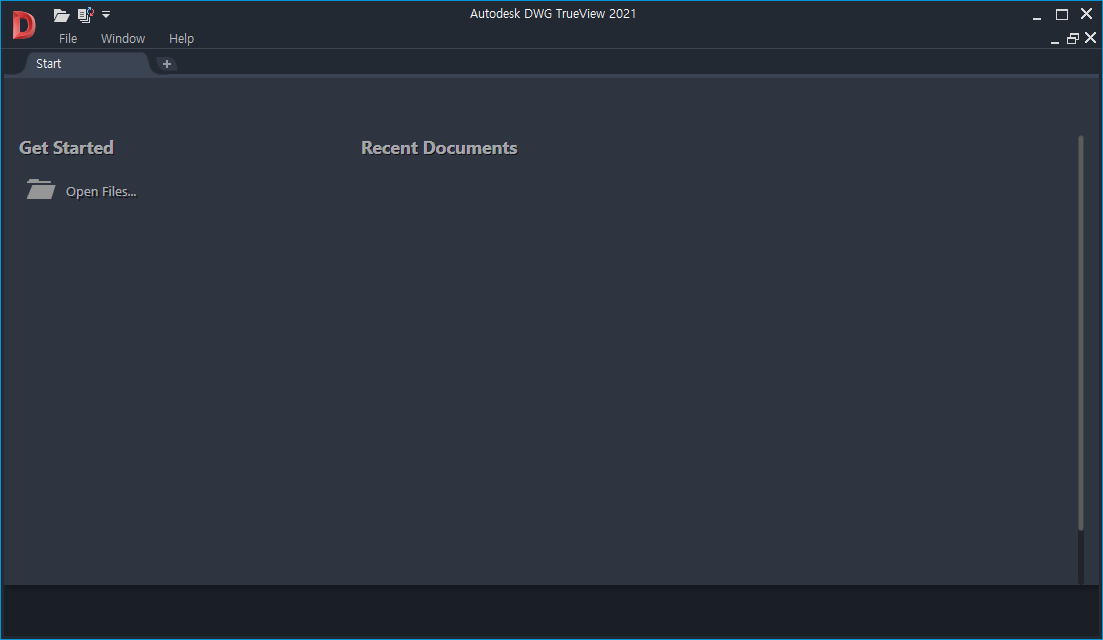This screenshot has height=640, width=1103.
Task: Add a new tab with the plus button
Action: coord(167,64)
